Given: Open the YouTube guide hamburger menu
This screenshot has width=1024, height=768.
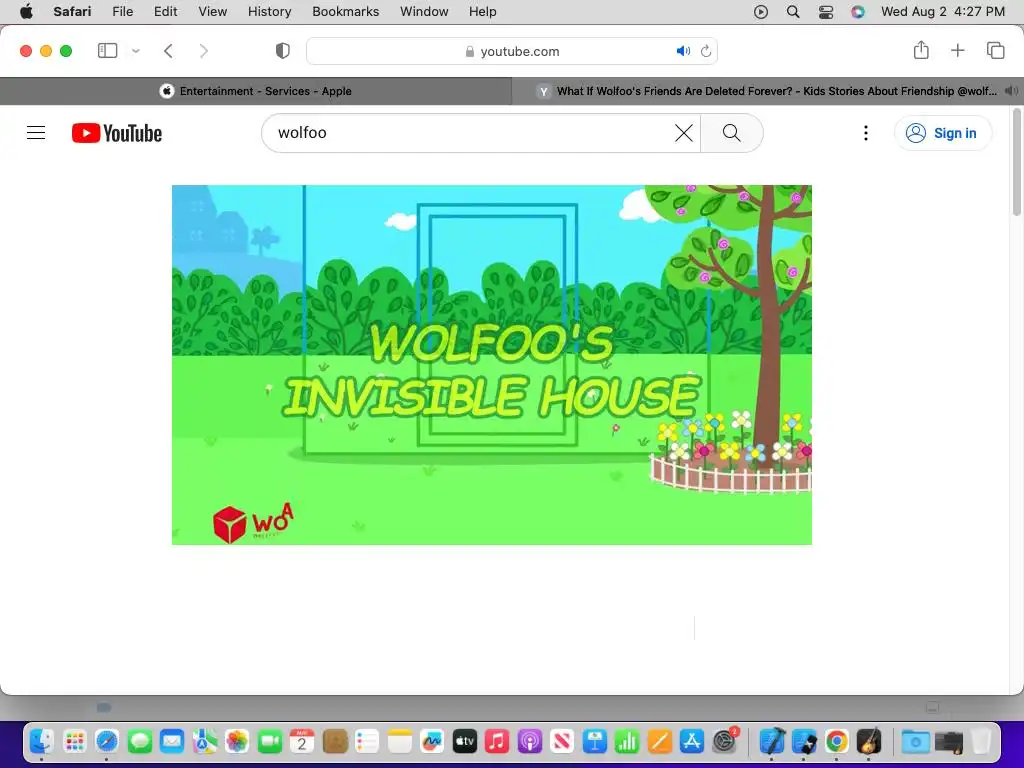Looking at the screenshot, I should pos(36,133).
